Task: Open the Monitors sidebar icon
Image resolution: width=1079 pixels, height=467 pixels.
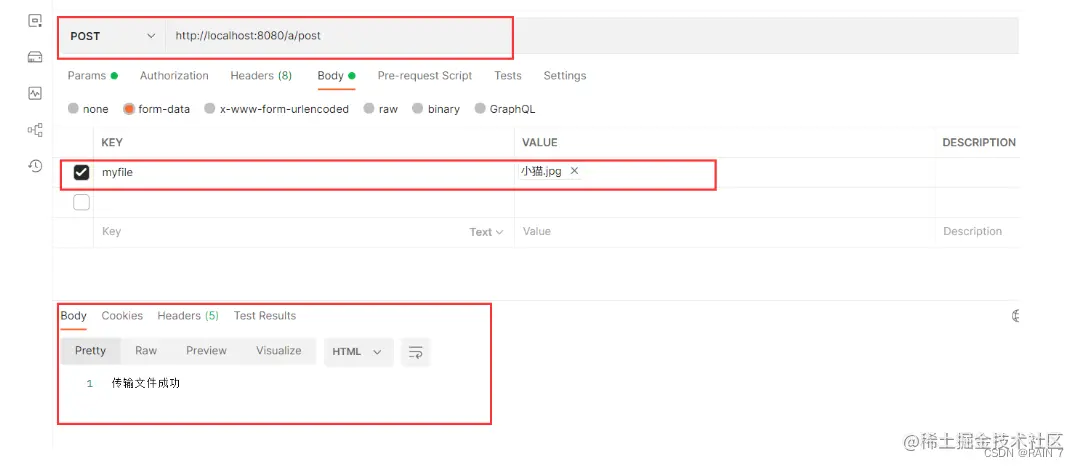Action: (35, 93)
